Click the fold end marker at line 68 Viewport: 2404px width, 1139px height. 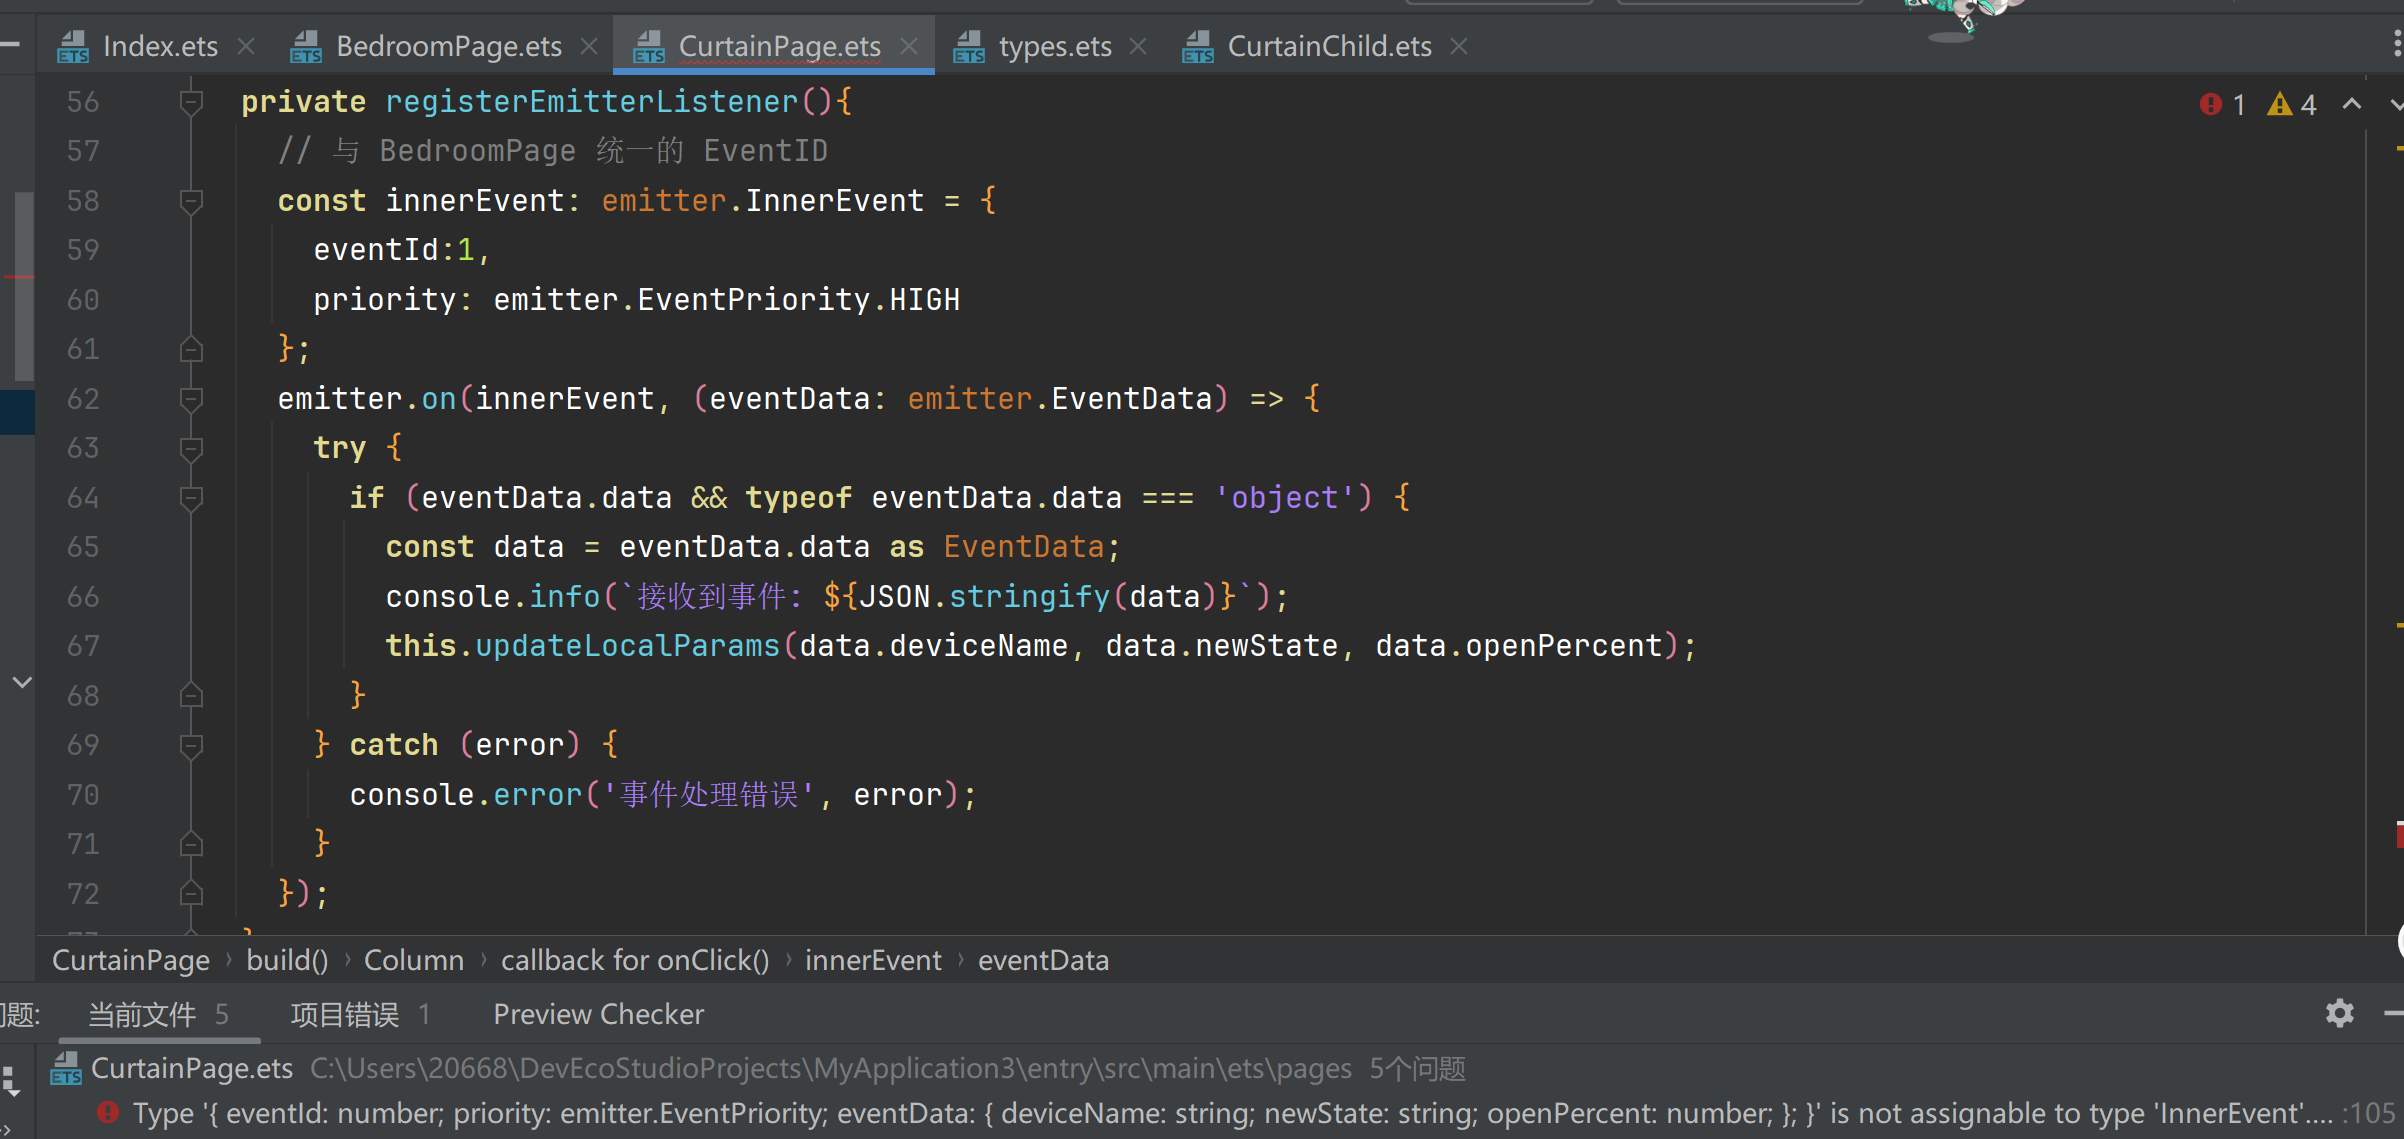[191, 695]
